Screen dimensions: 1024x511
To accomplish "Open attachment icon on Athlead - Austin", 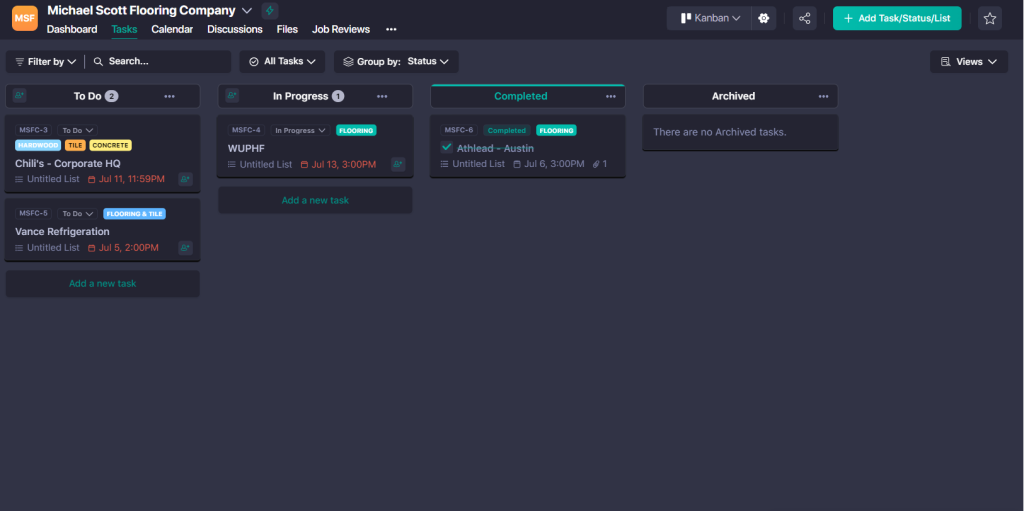I will pyautogui.click(x=596, y=164).
